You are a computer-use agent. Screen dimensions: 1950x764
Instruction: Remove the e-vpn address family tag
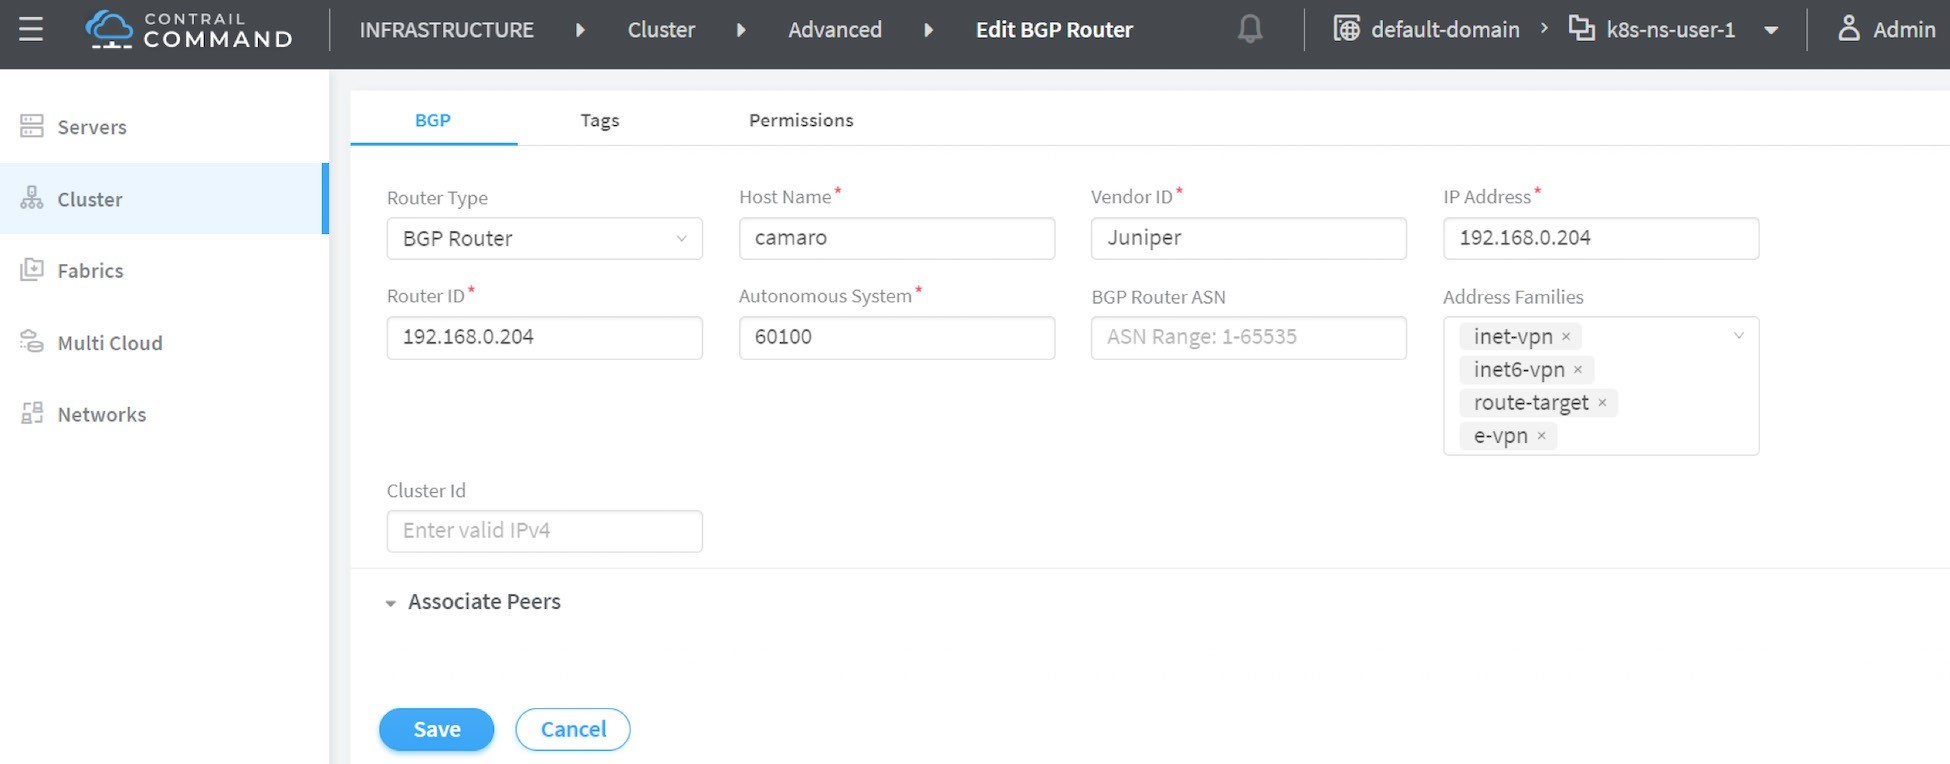pyautogui.click(x=1541, y=436)
